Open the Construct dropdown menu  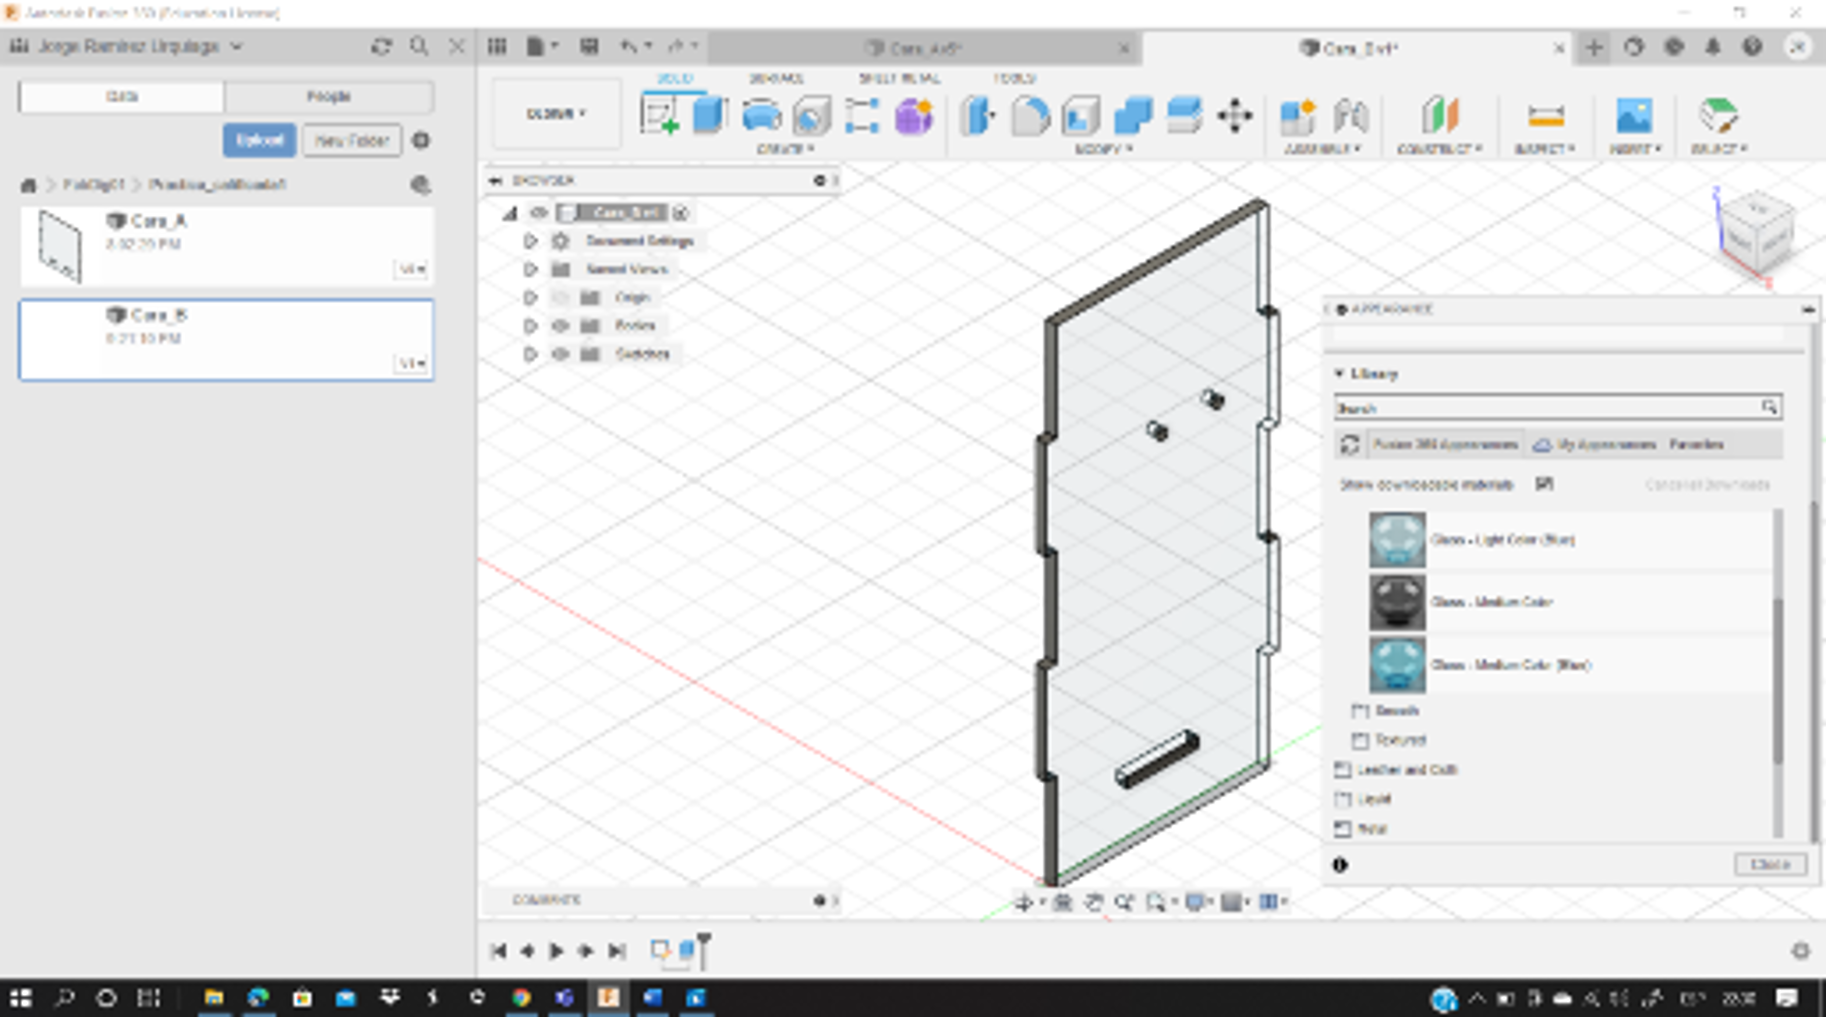(x=1440, y=149)
